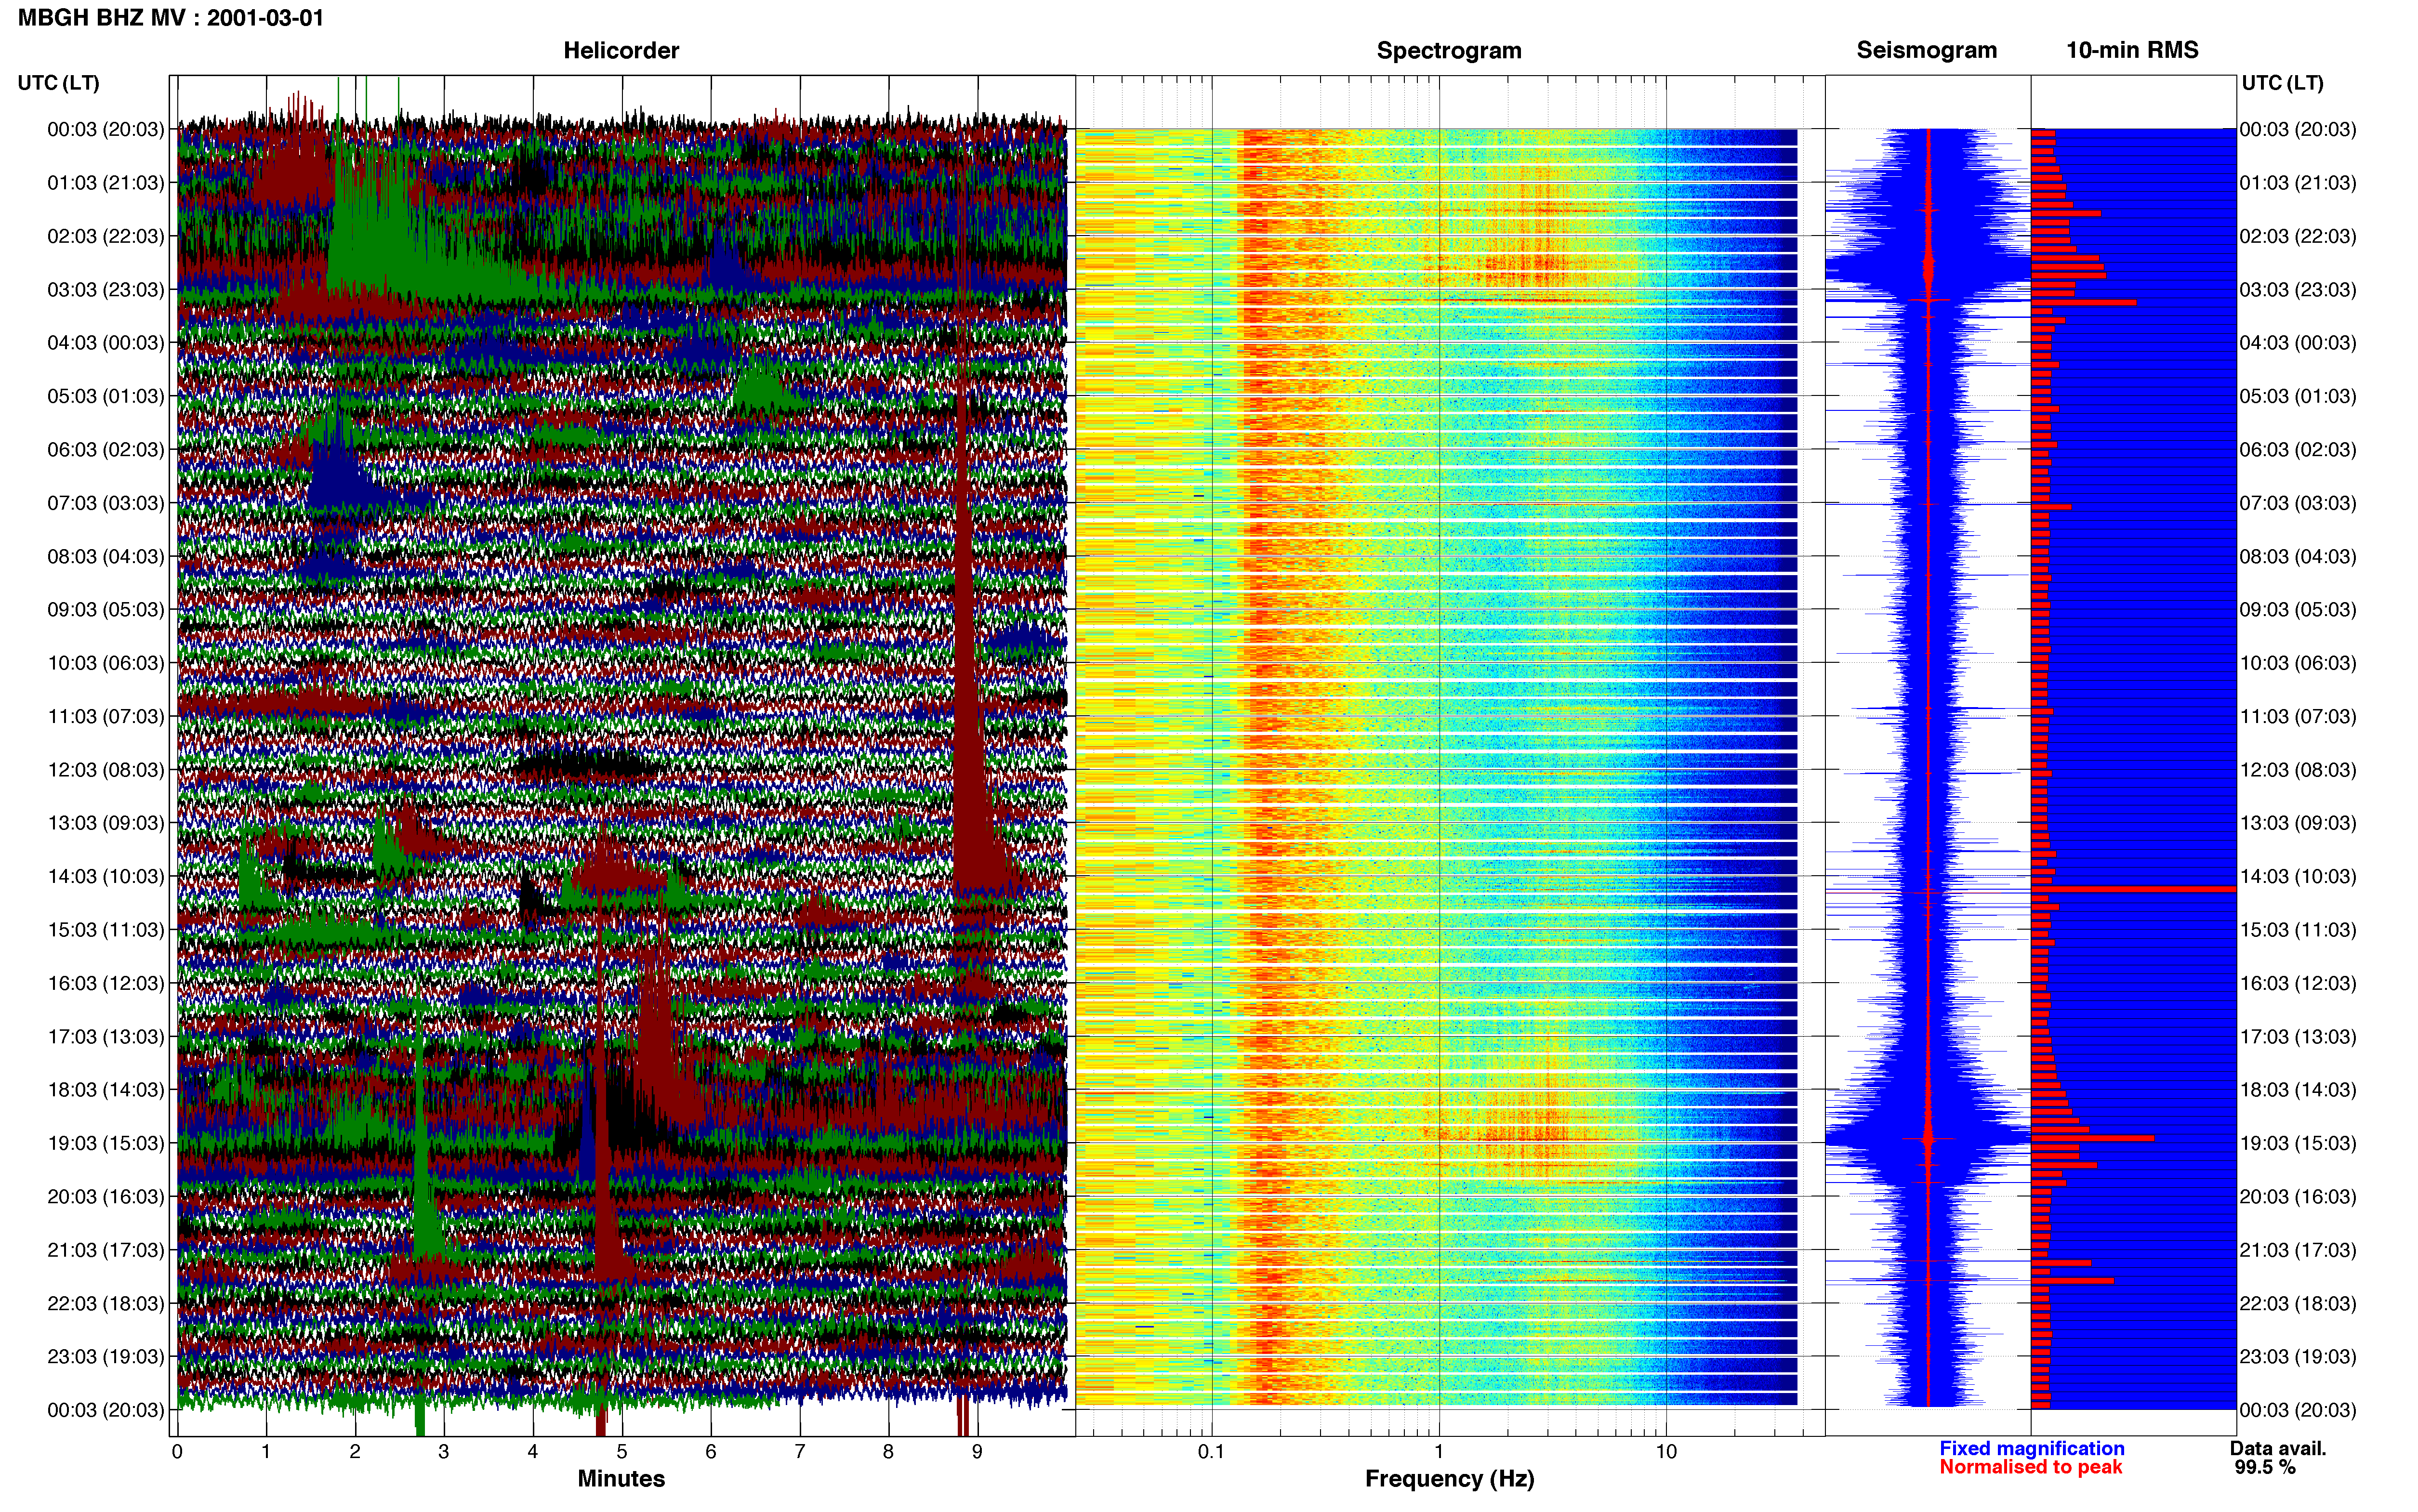This screenshot has width=2418, height=1512.
Task: Click helicorder minute tick '0'
Action: 177,1451
